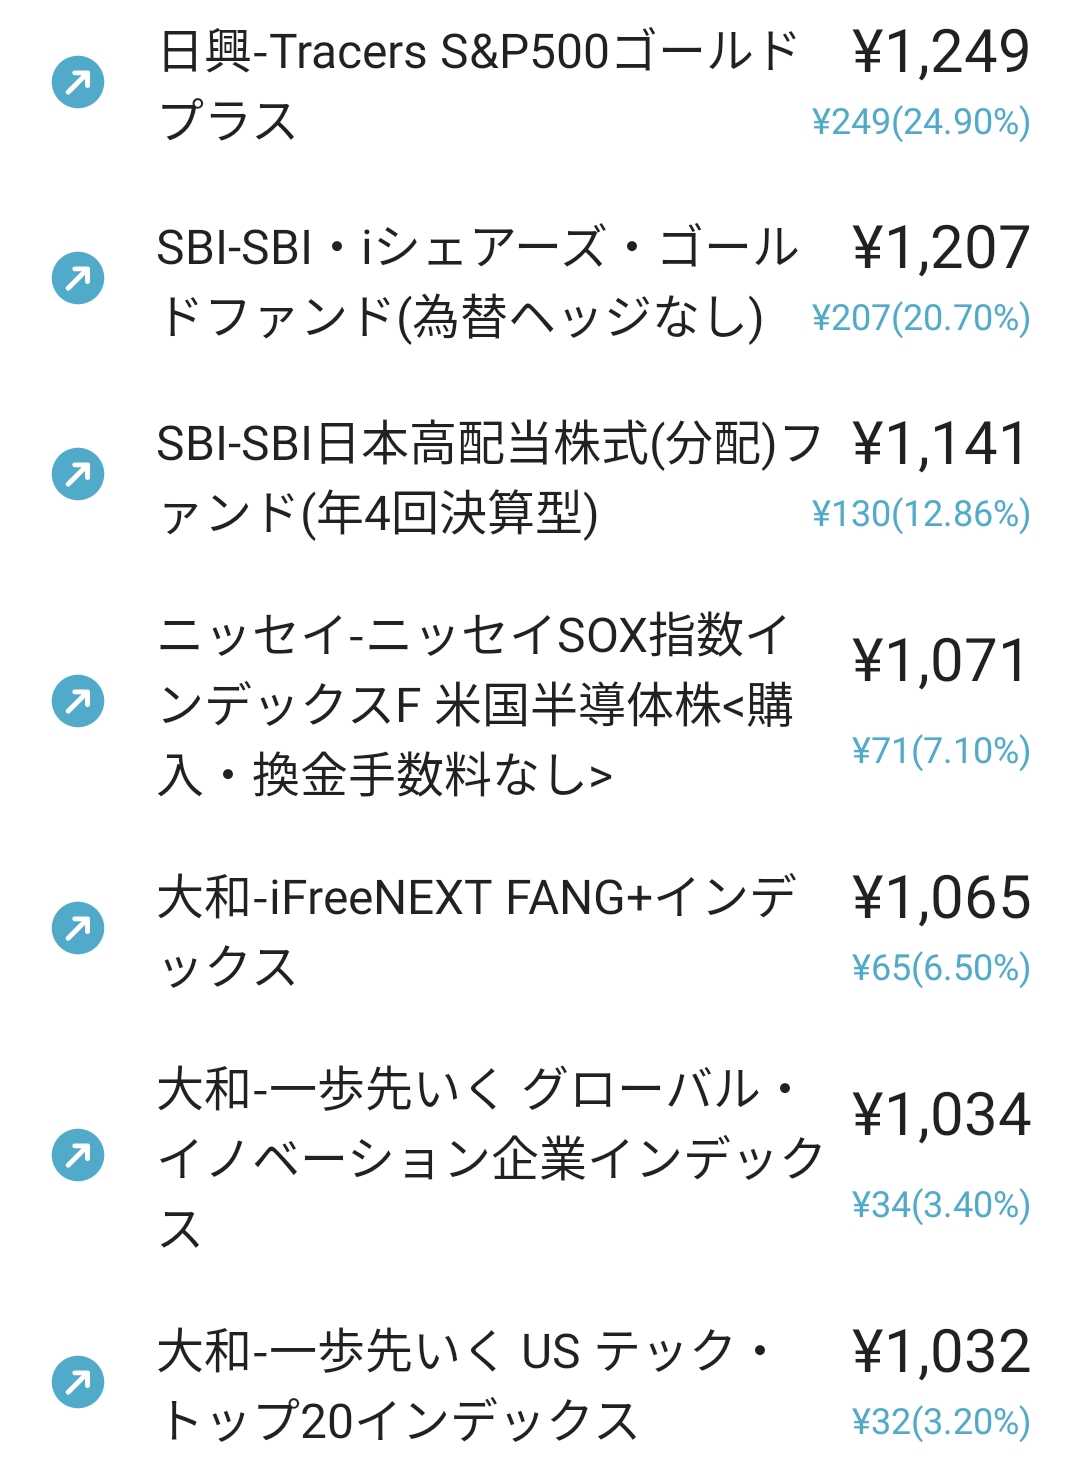Tap the trend arrow icon for SBI・iシェアーズ・ゴールドファンド
Viewport: 1080px width, 1480px height.
click(x=78, y=279)
